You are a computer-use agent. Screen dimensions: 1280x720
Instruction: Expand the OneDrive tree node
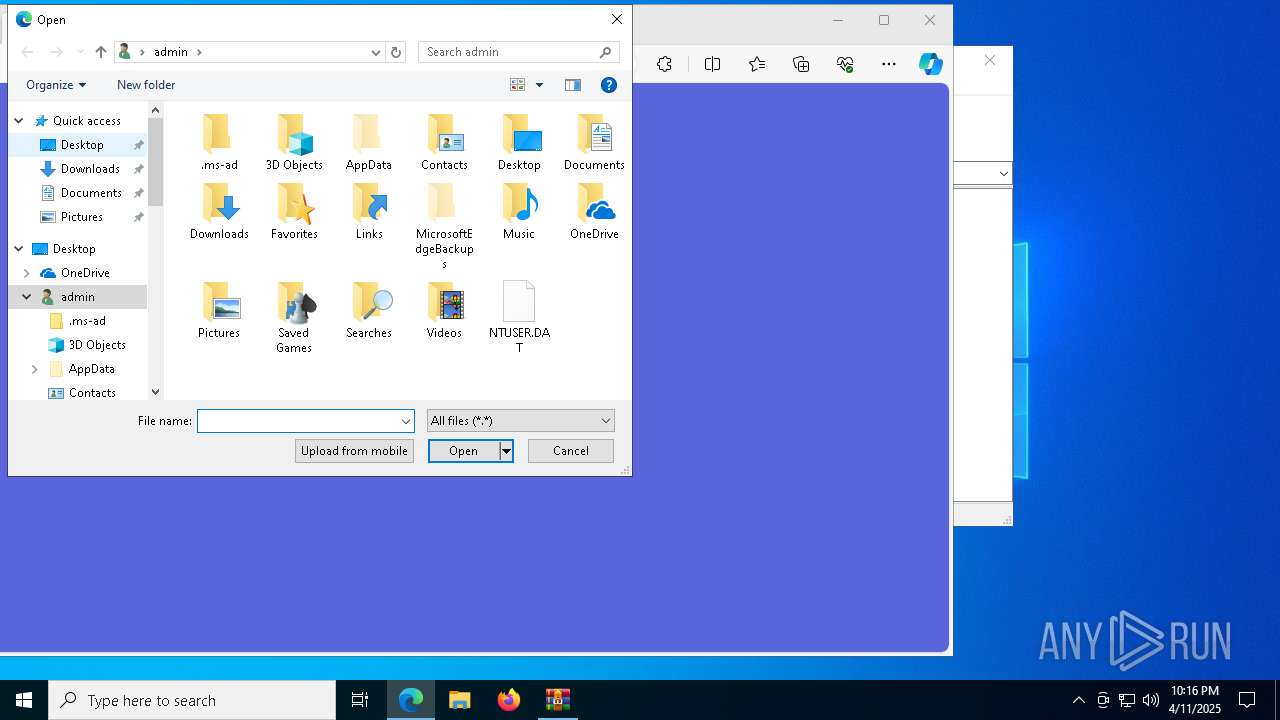(x=27, y=273)
